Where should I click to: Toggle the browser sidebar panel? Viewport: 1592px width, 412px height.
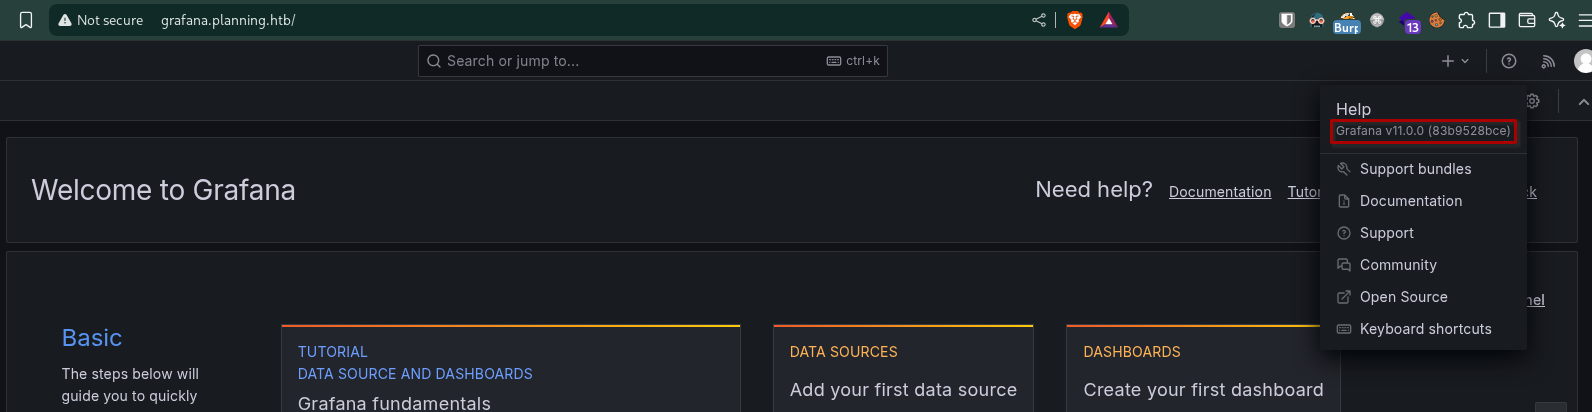point(1497,20)
